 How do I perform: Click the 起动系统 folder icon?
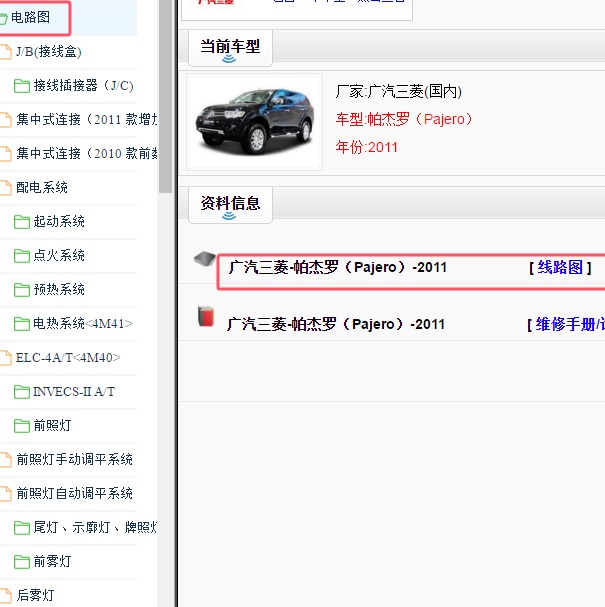click(22, 222)
